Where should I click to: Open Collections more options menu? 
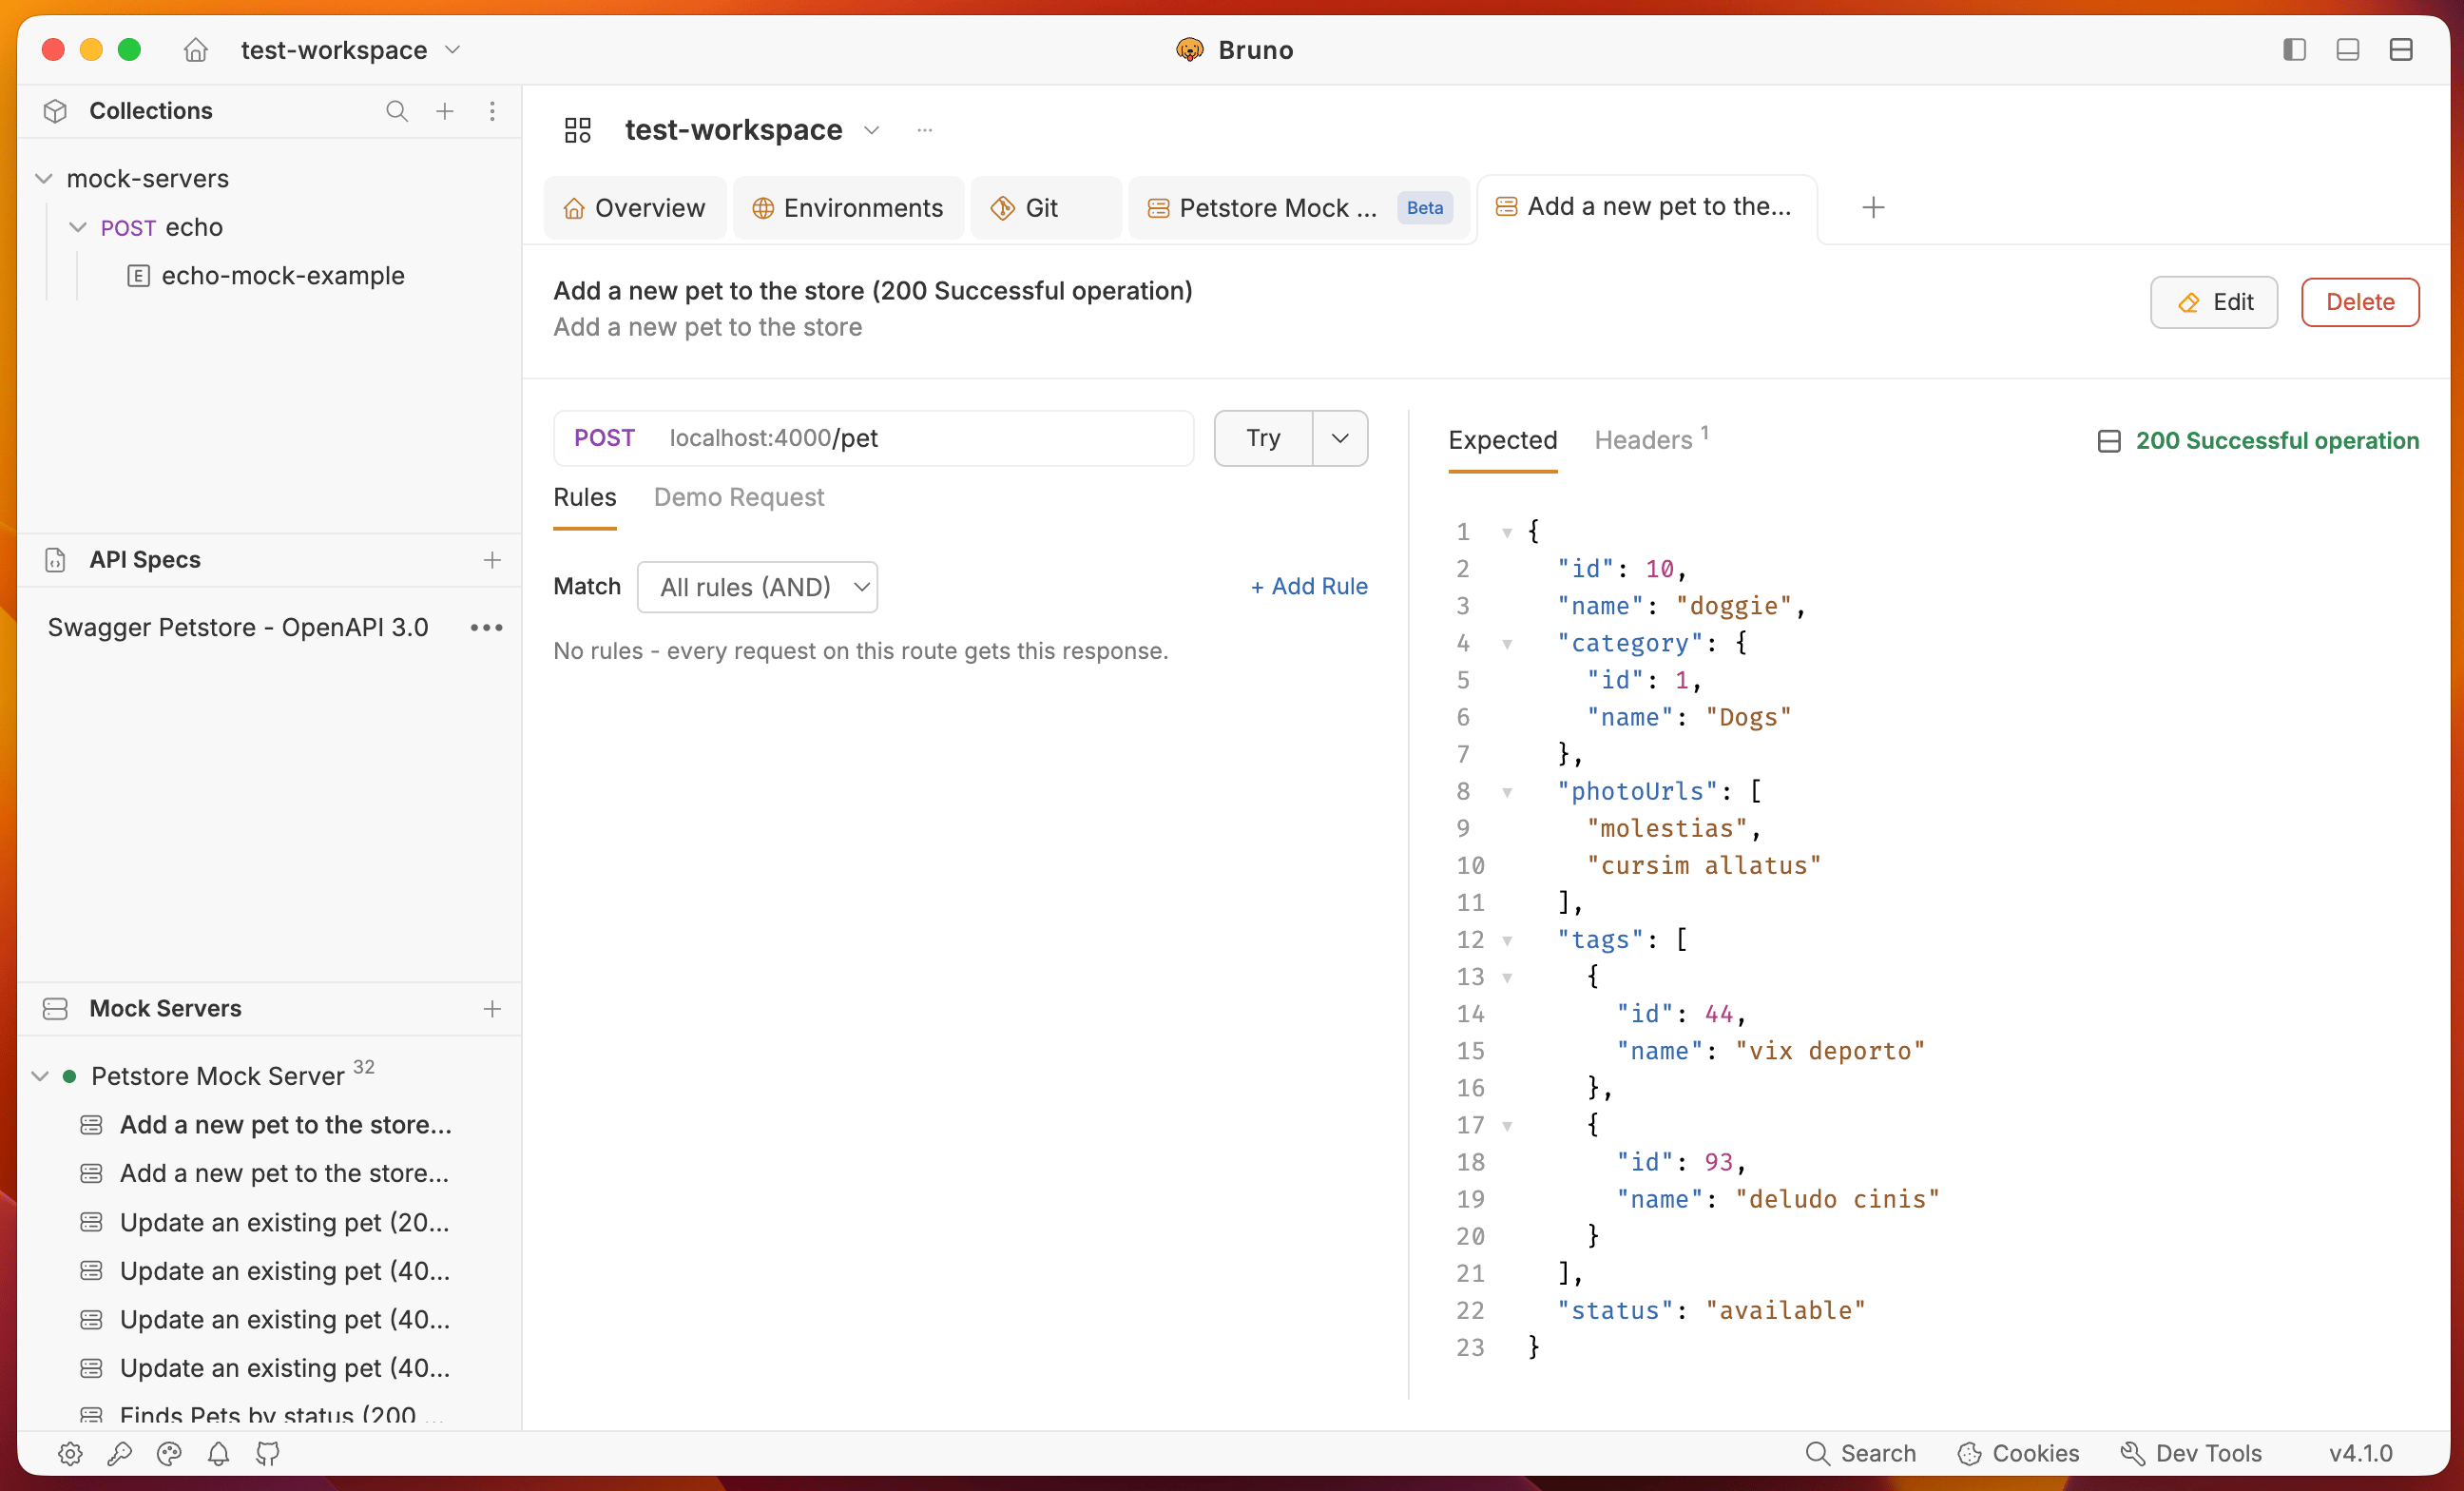click(x=492, y=111)
